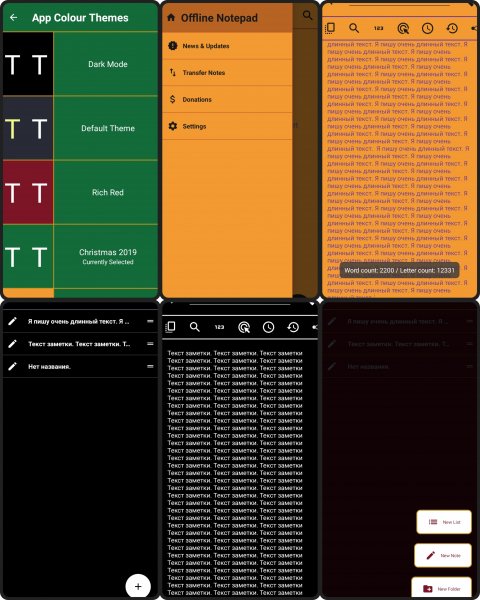Tap the green Christmas 2019 preview swatch

tap(28, 256)
